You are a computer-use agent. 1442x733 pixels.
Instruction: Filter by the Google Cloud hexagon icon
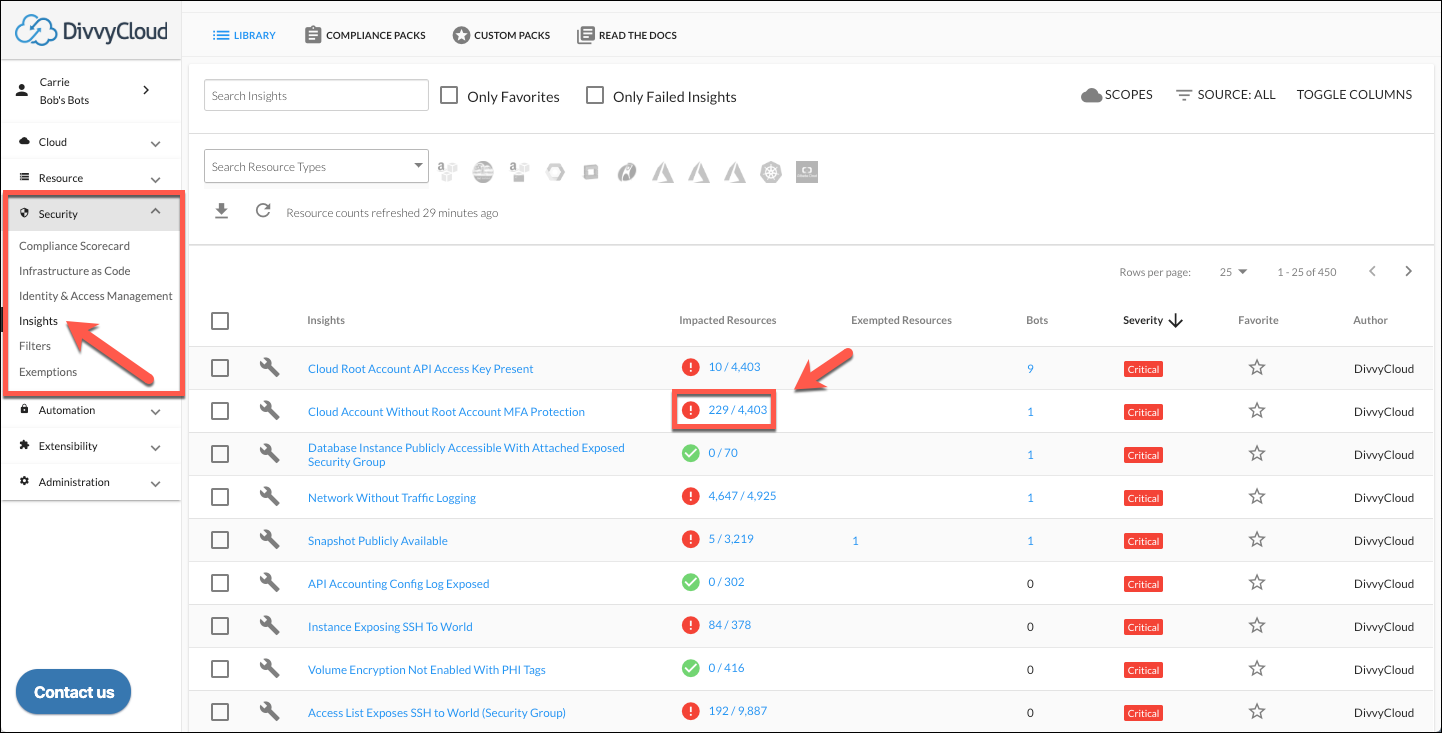(x=555, y=172)
